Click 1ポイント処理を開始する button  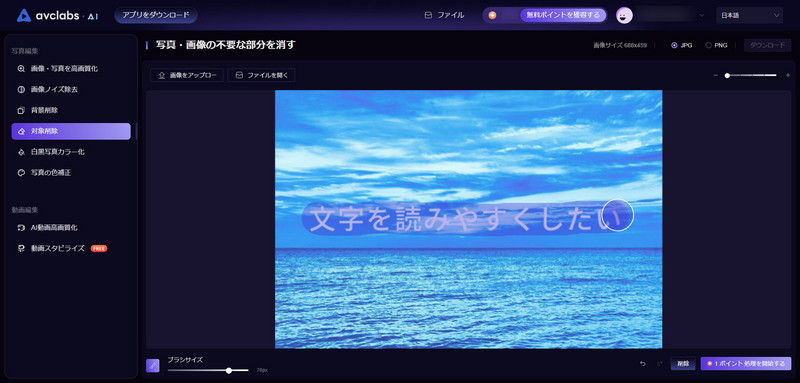click(x=746, y=364)
